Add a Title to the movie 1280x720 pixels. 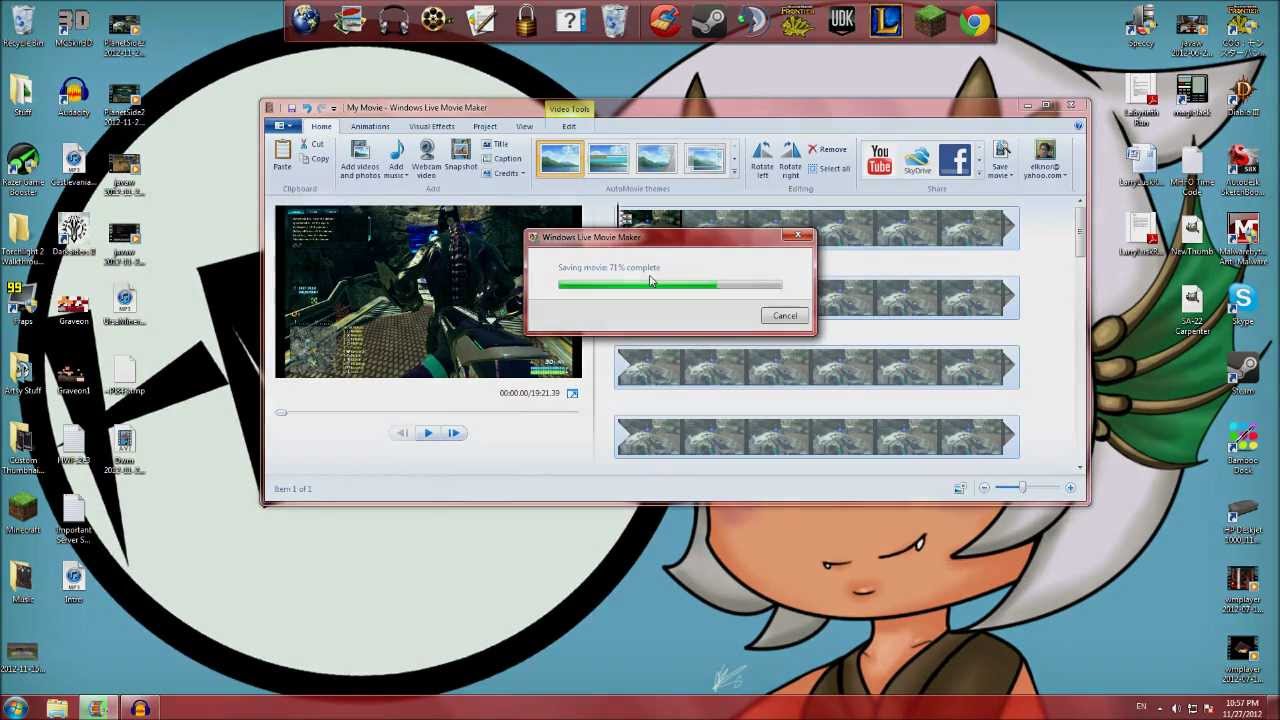pyautogui.click(x=496, y=144)
